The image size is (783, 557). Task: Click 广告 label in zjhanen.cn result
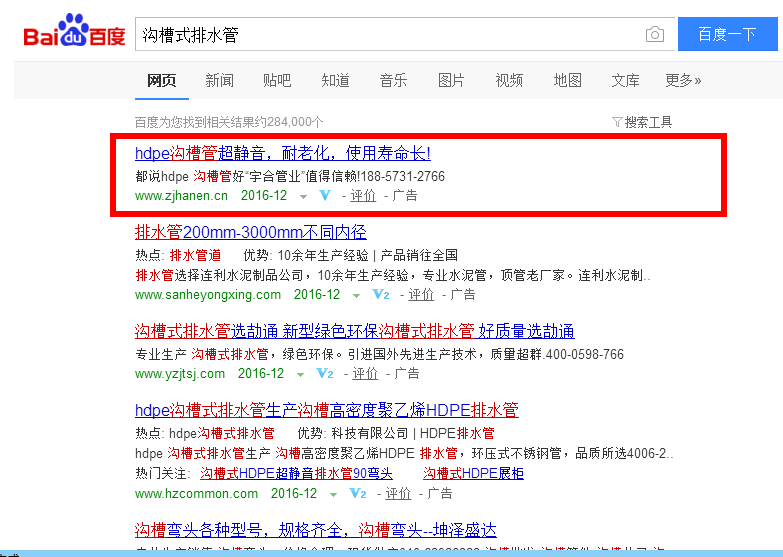(x=405, y=195)
